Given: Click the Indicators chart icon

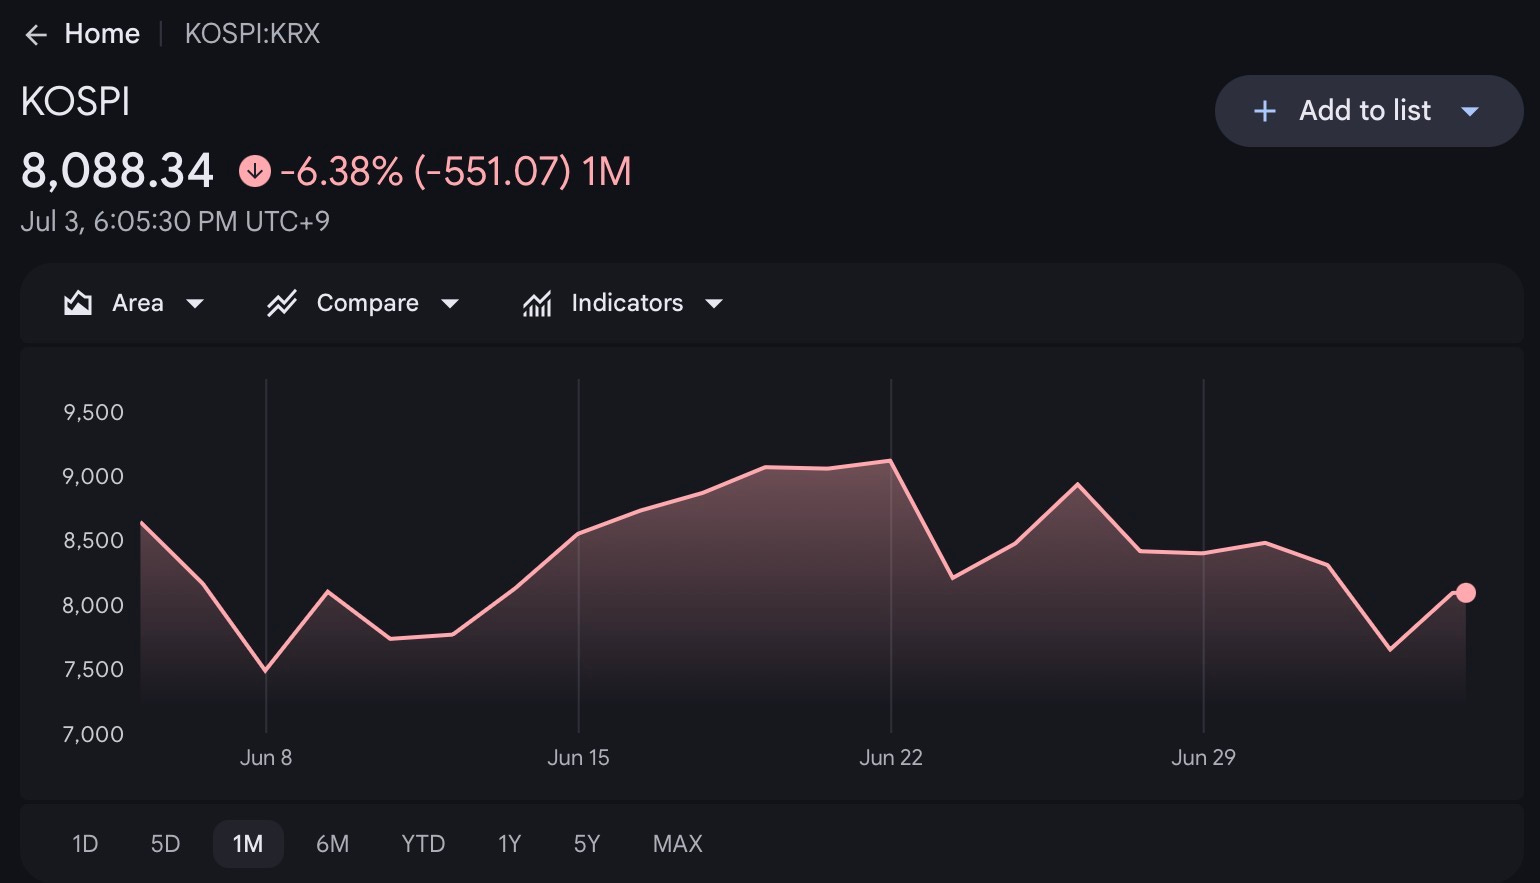Looking at the screenshot, I should [537, 303].
